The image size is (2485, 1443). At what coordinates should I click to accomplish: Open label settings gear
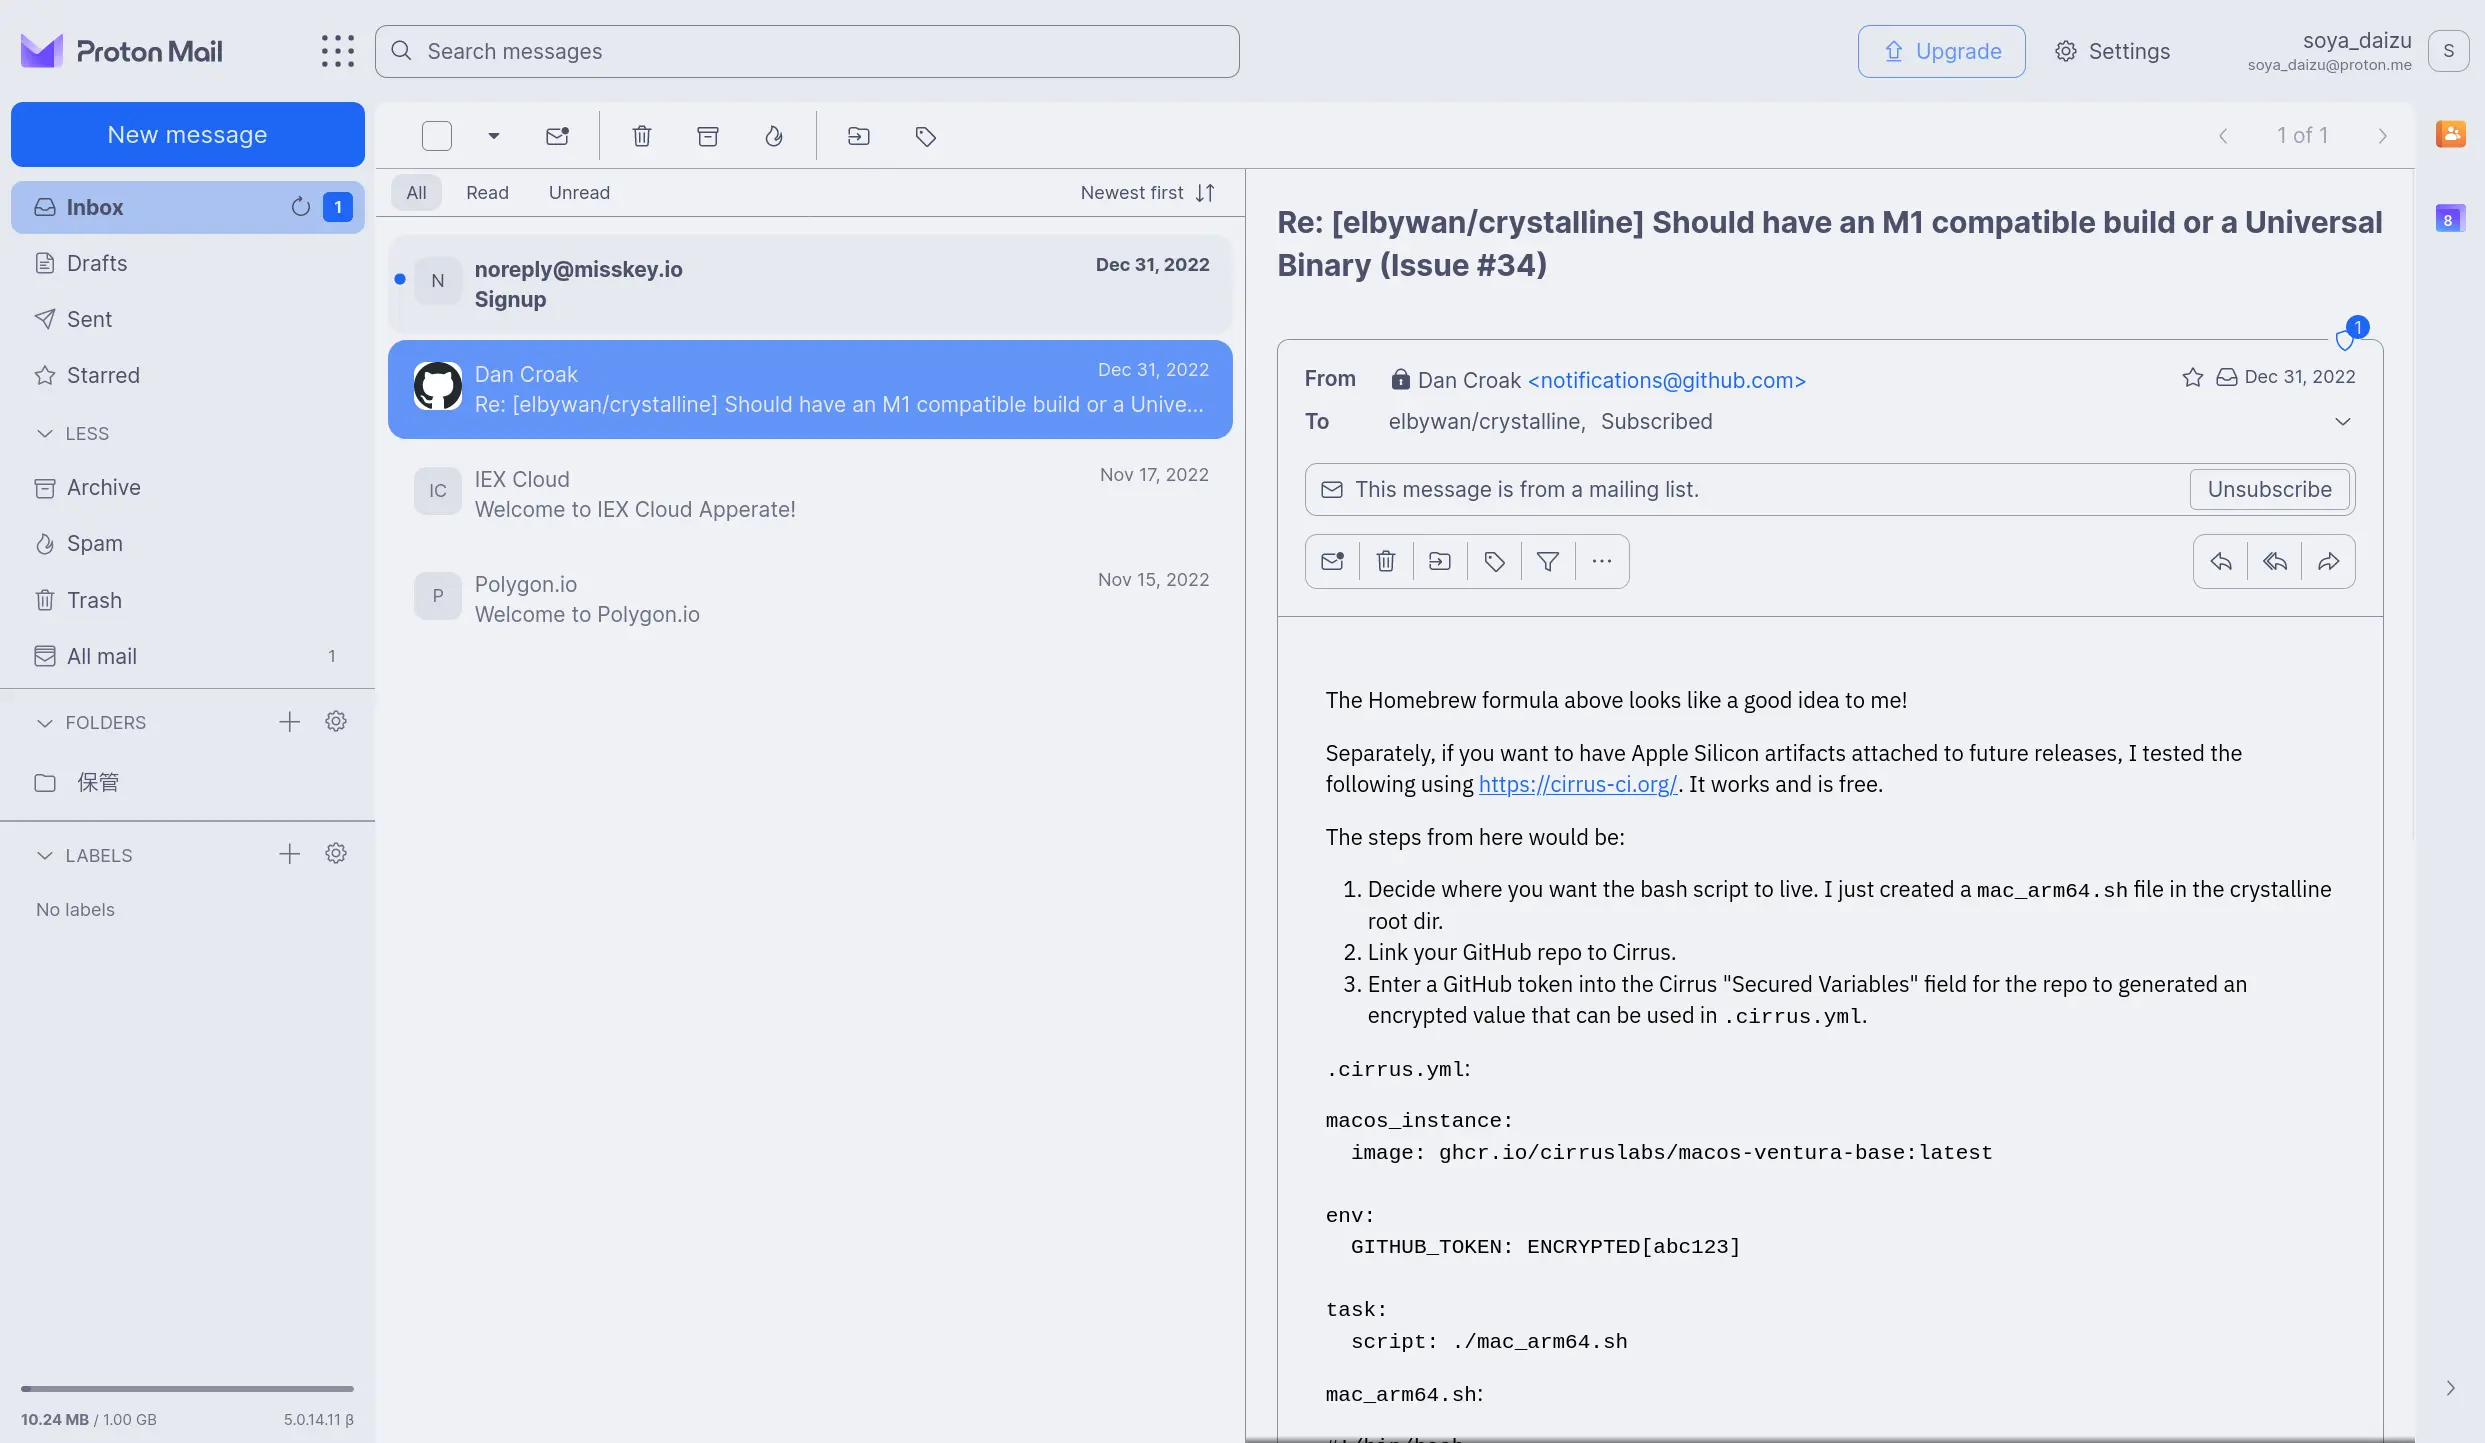(x=336, y=853)
